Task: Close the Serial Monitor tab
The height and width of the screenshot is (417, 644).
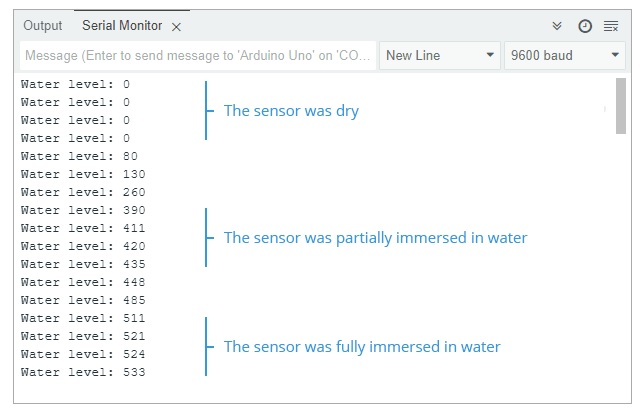Action: coord(177,26)
